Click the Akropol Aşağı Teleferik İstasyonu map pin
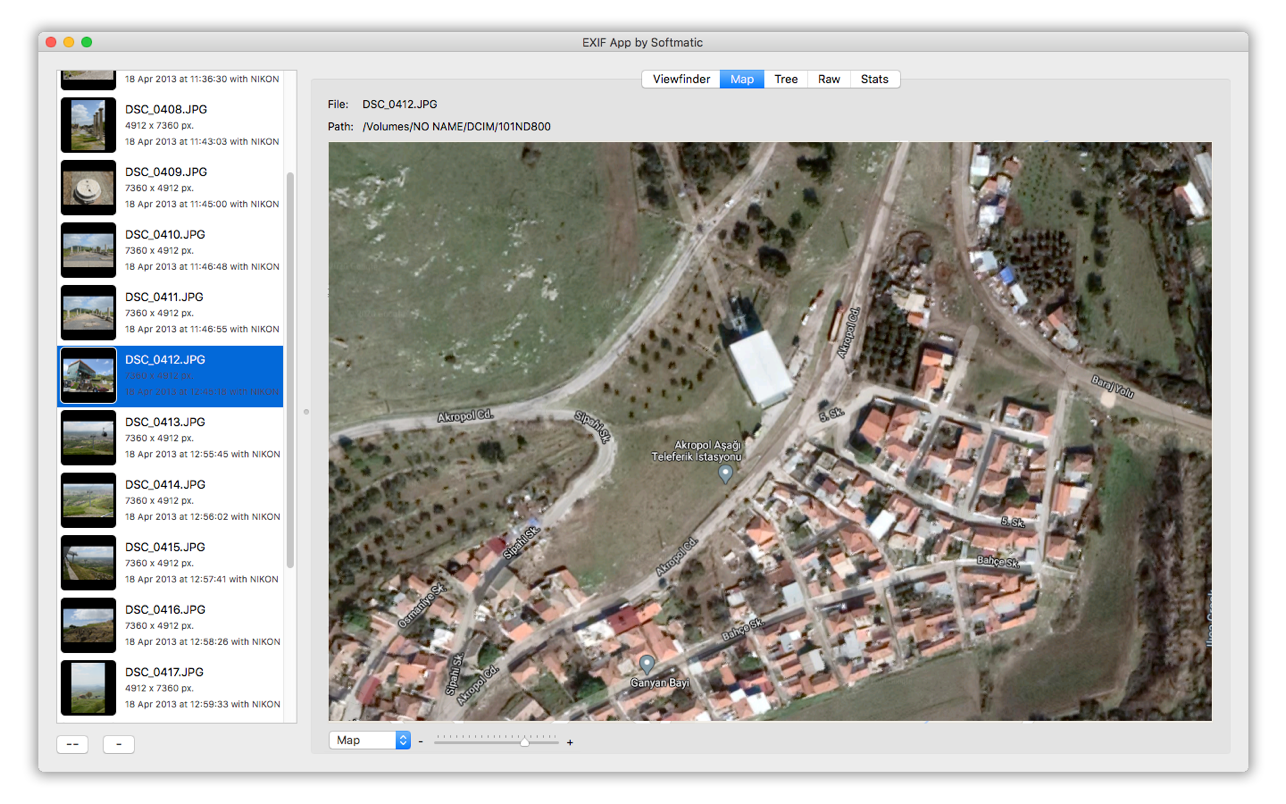 click(726, 474)
